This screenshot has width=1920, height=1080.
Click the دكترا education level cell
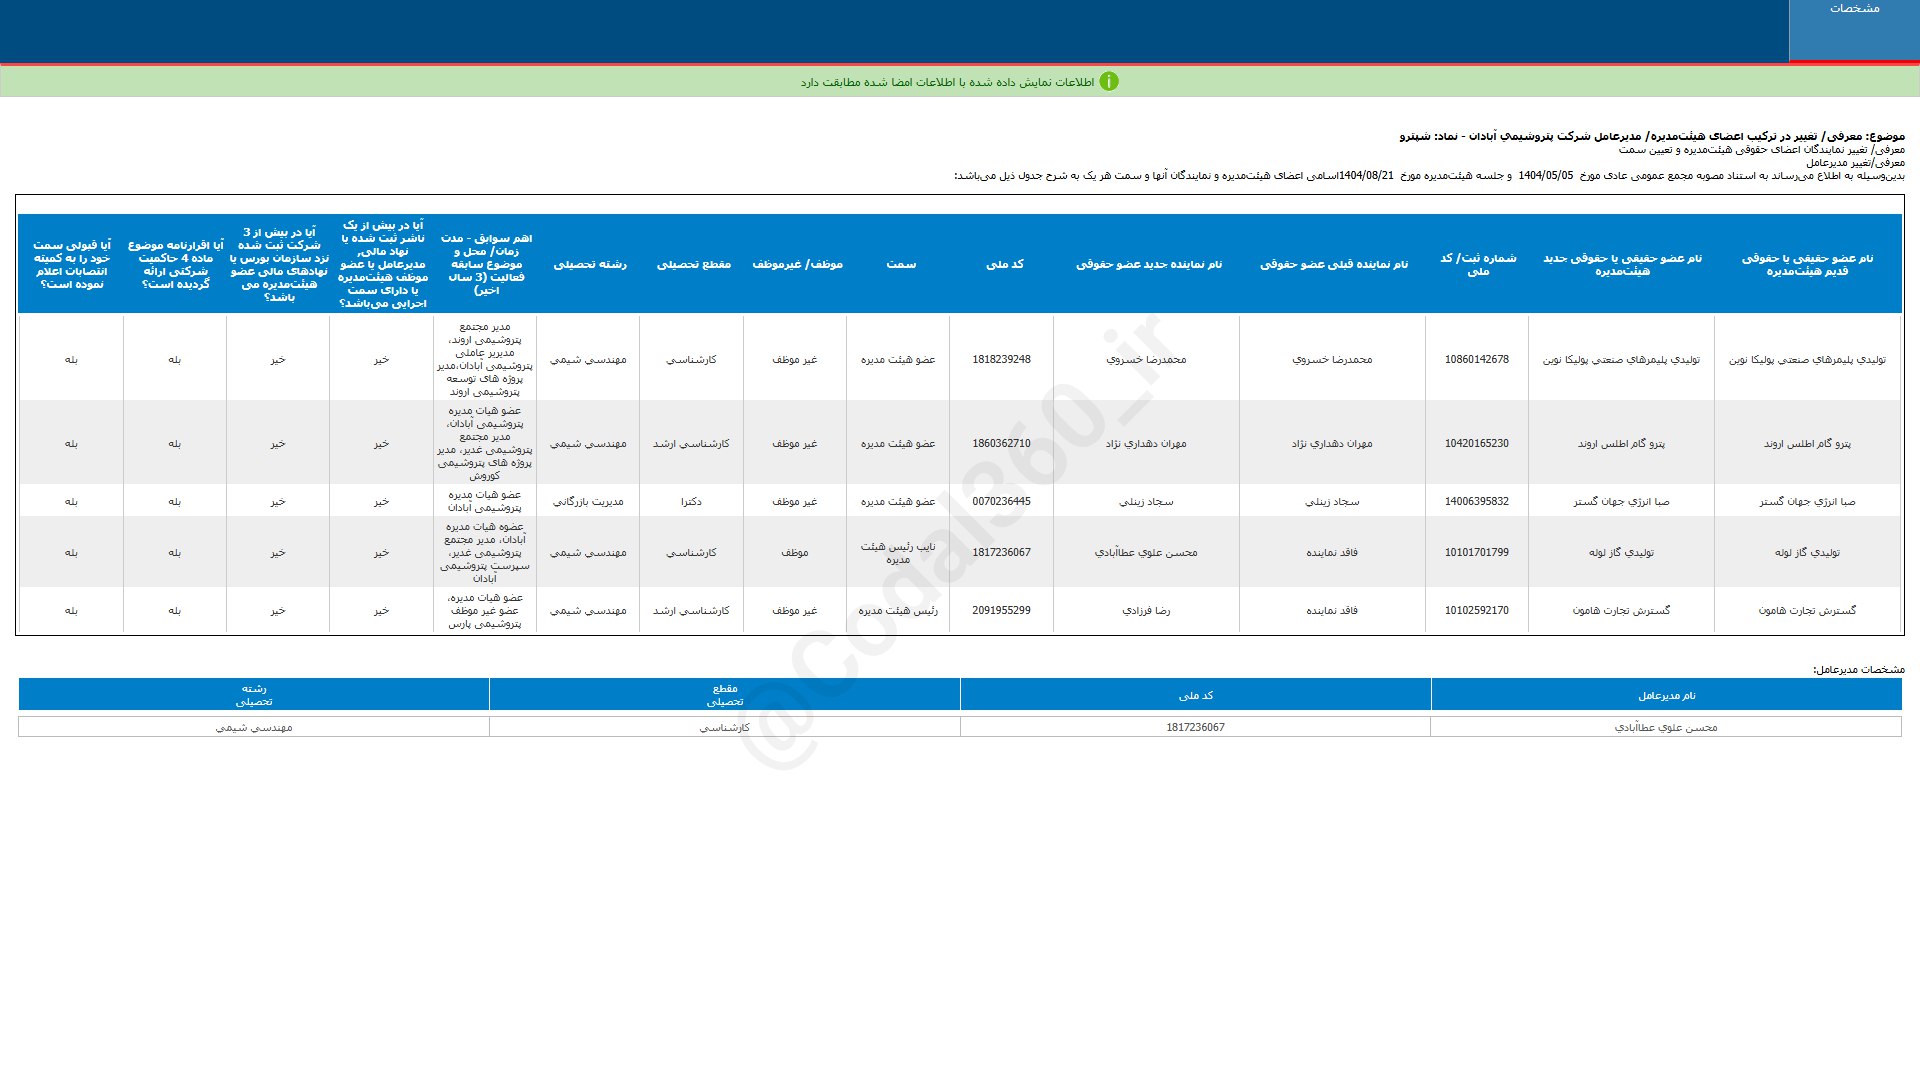pos(691,502)
